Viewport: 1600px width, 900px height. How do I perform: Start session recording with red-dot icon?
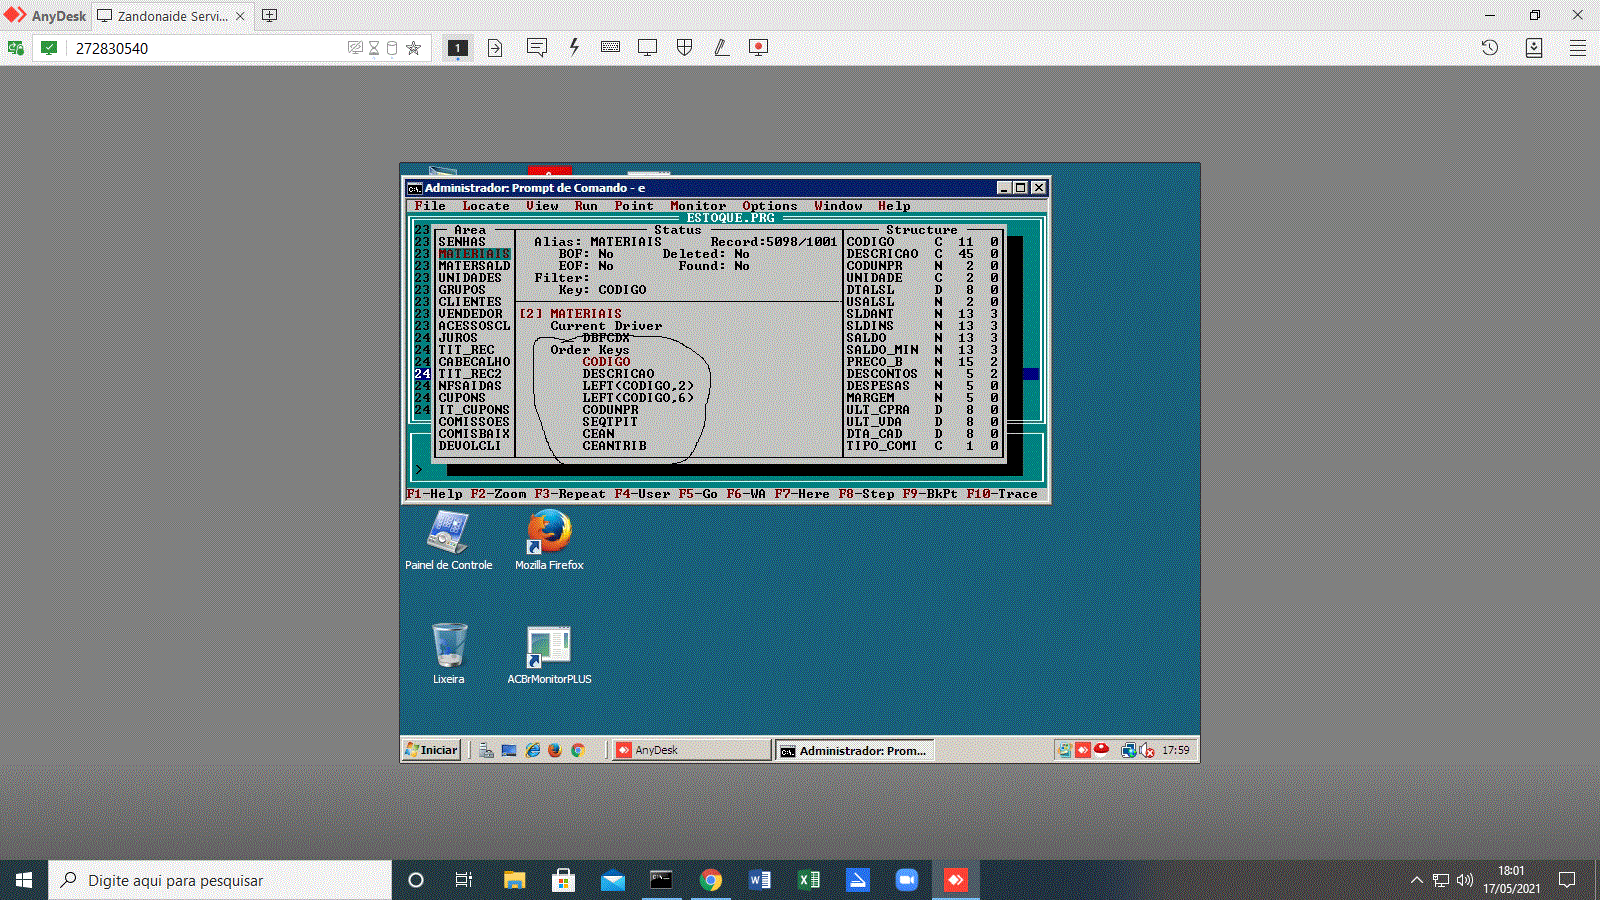(758, 48)
